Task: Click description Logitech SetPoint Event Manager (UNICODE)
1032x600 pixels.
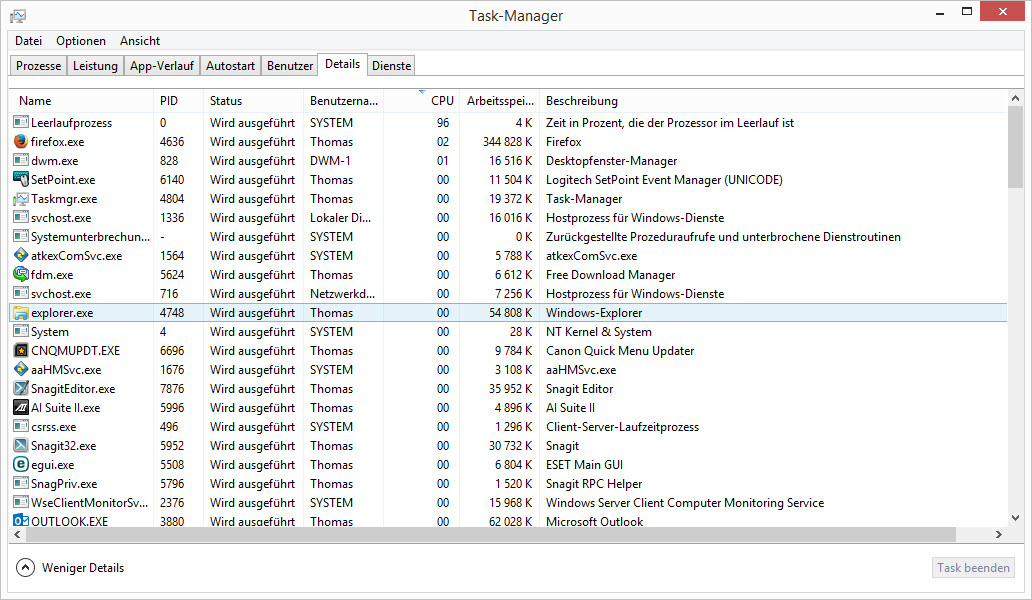Action: tap(664, 179)
